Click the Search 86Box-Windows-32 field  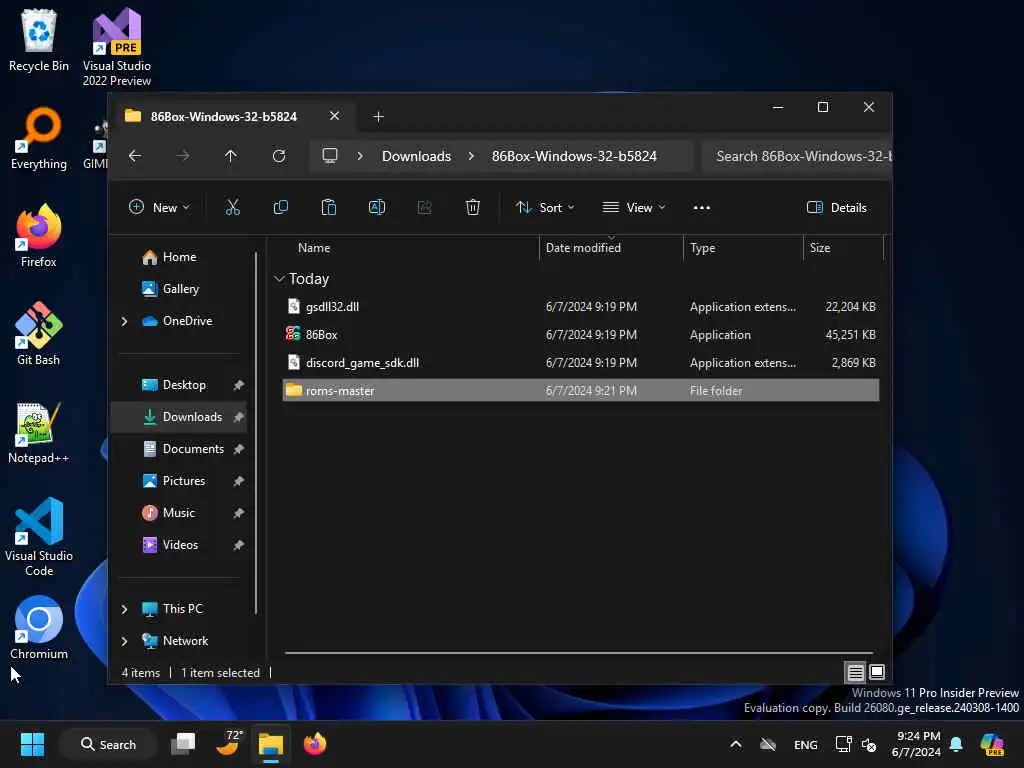point(797,156)
